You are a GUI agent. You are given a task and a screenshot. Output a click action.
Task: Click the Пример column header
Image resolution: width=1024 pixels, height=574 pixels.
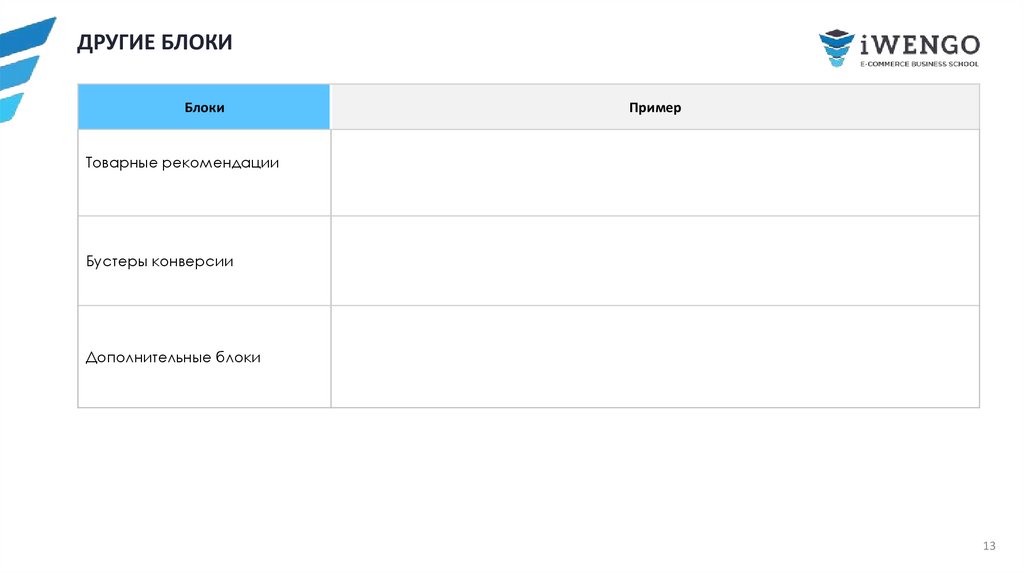pos(655,107)
